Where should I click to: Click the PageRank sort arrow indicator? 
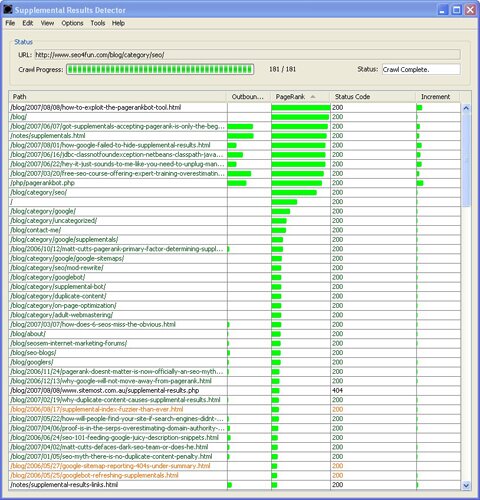(x=313, y=97)
